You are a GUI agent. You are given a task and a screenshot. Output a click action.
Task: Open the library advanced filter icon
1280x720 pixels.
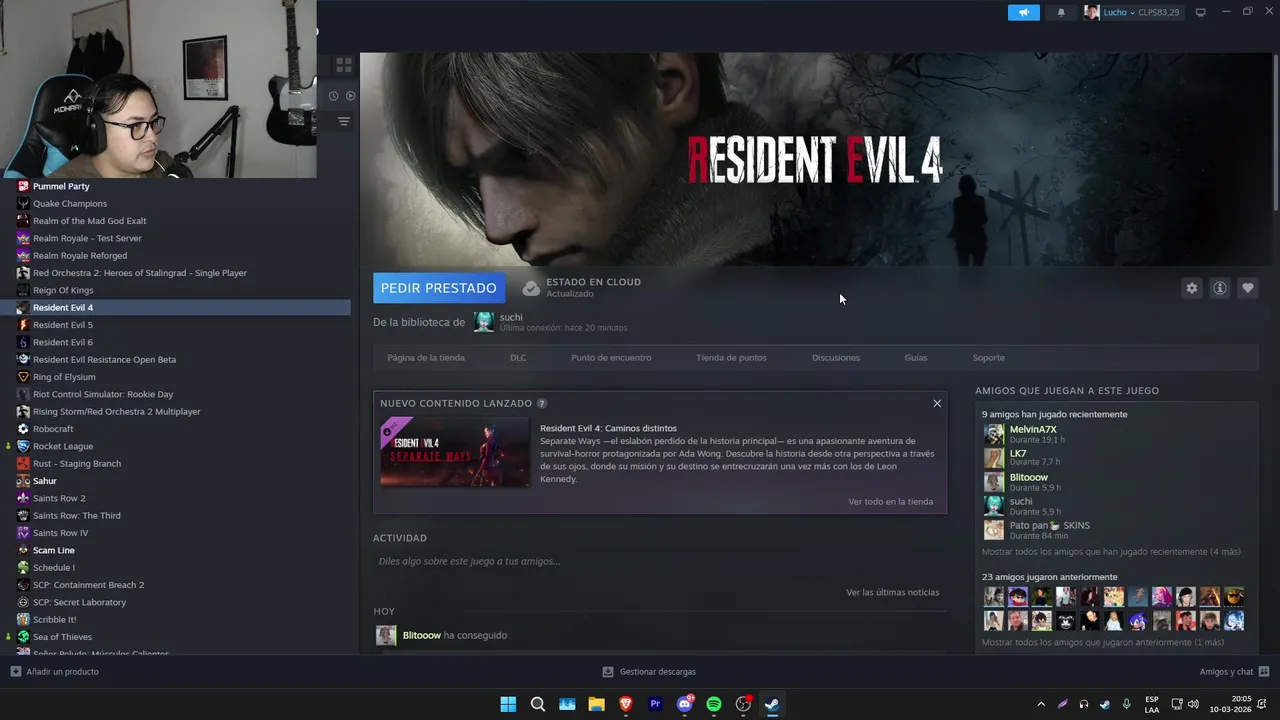tap(343, 121)
